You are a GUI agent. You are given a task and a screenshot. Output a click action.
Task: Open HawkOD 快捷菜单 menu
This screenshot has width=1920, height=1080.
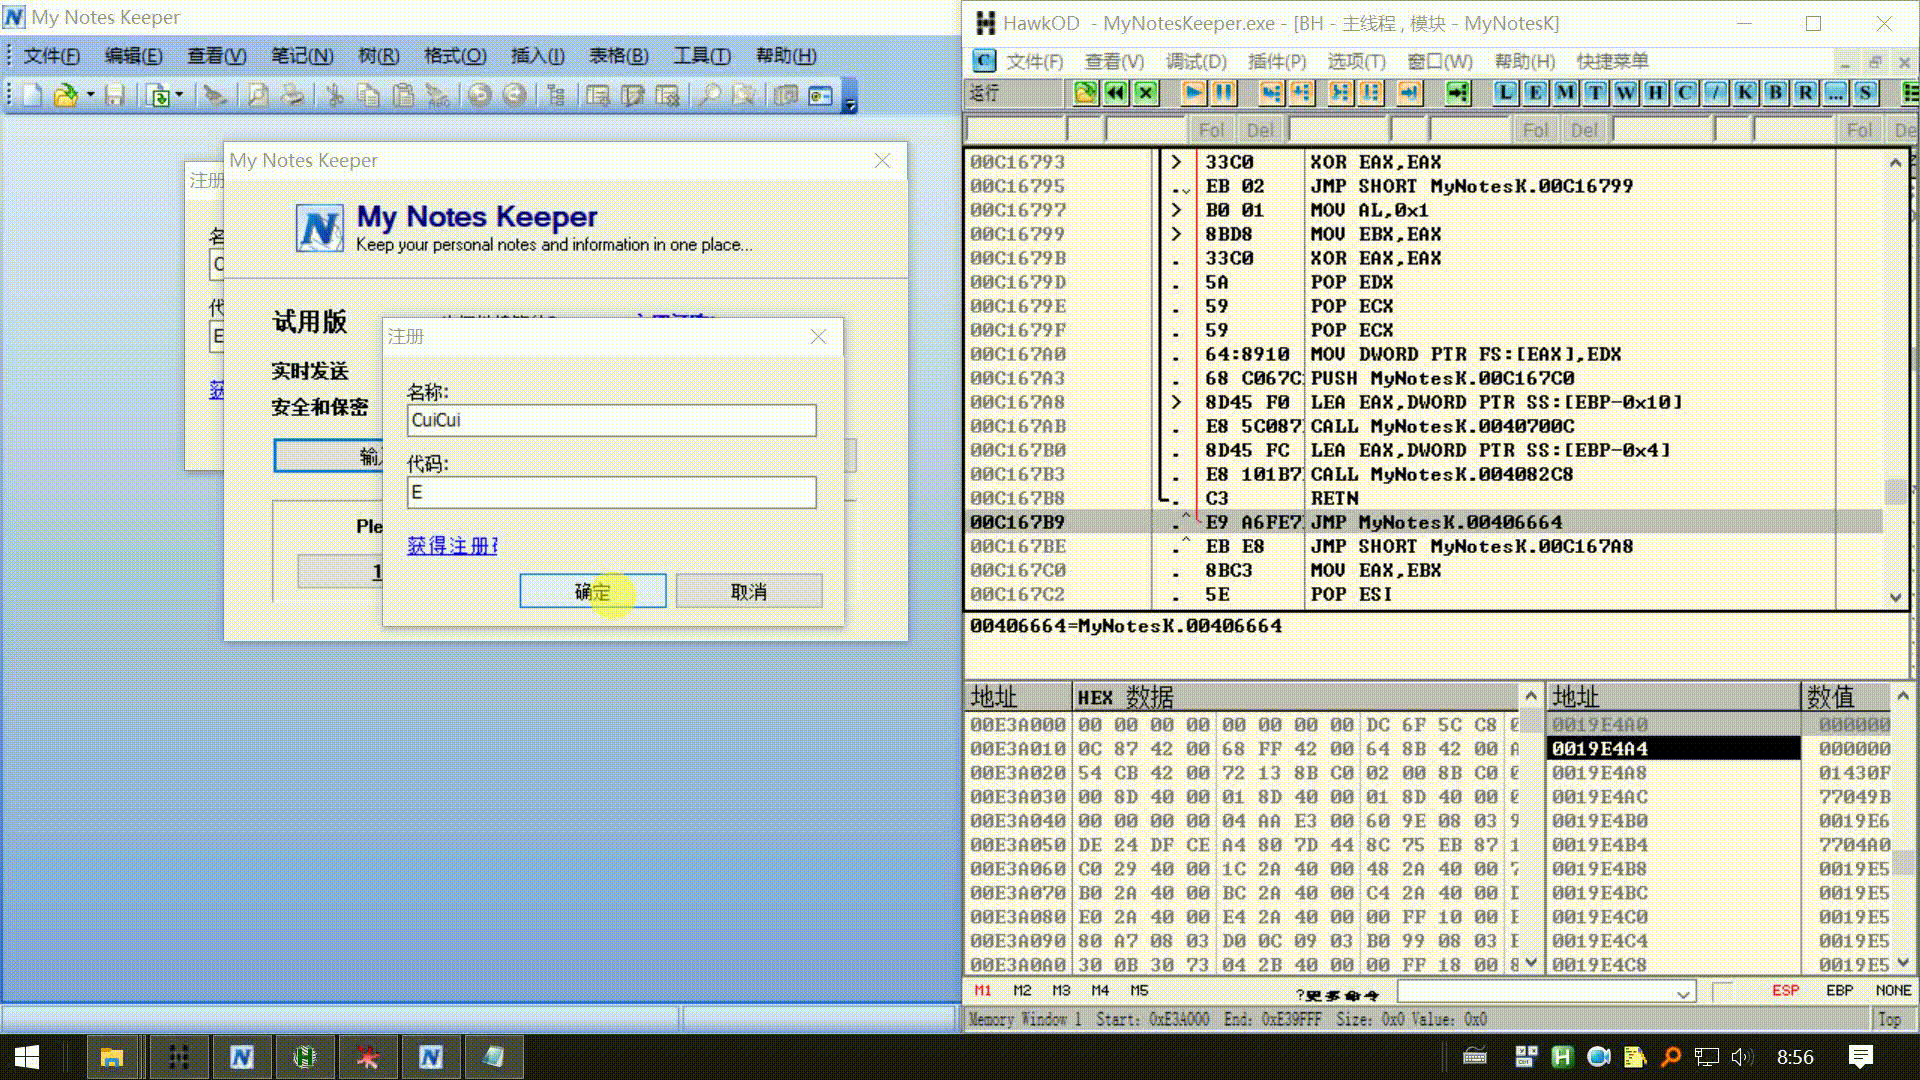point(1612,62)
